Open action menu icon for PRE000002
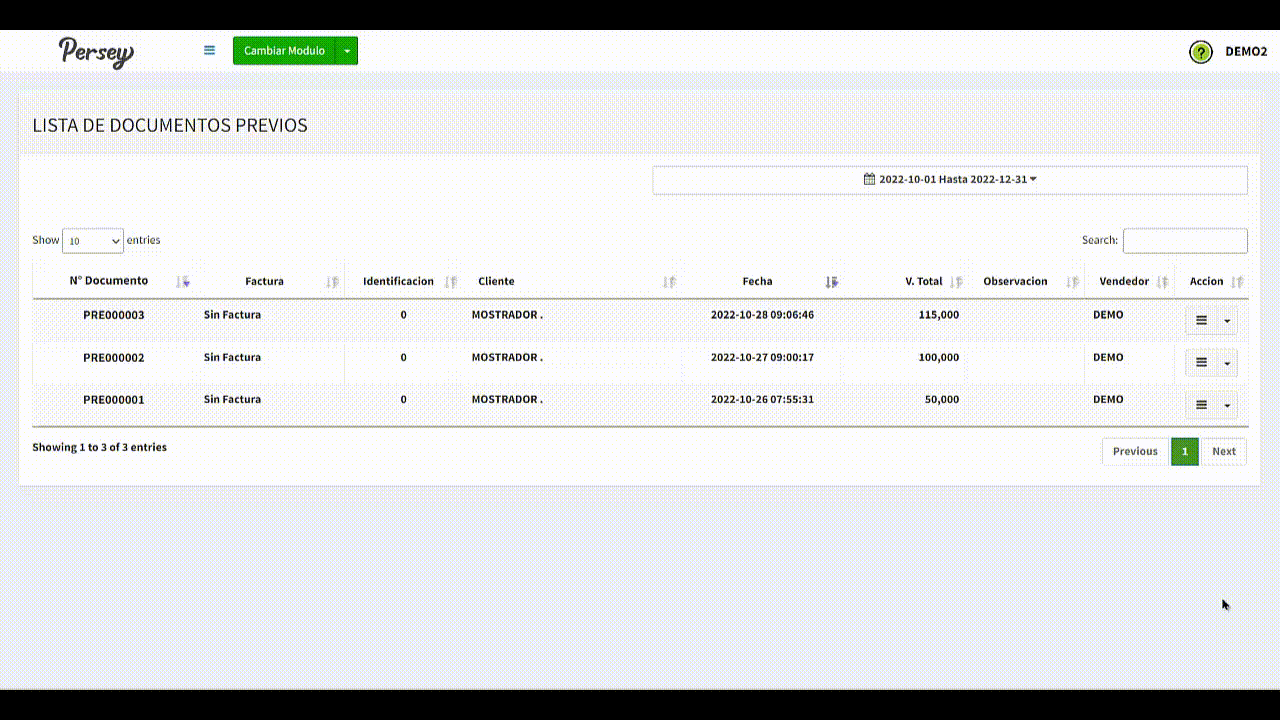Image resolution: width=1280 pixels, height=720 pixels. pos(1201,363)
